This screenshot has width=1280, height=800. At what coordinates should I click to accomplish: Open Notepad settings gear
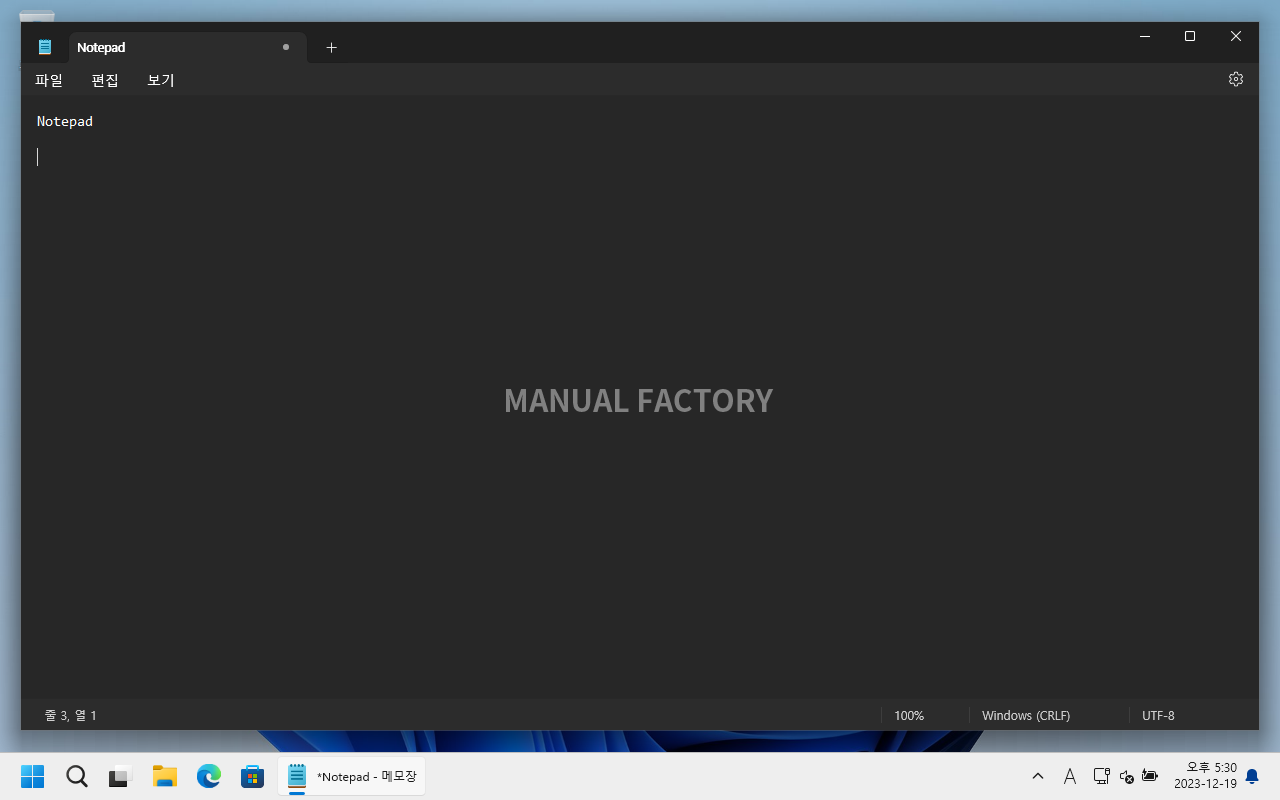pos(1236,79)
